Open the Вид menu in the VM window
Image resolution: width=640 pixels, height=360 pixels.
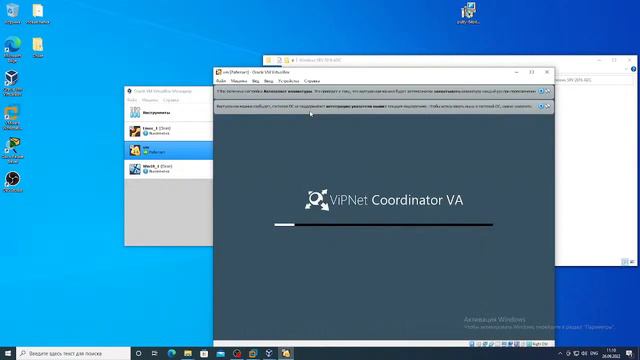pos(256,81)
